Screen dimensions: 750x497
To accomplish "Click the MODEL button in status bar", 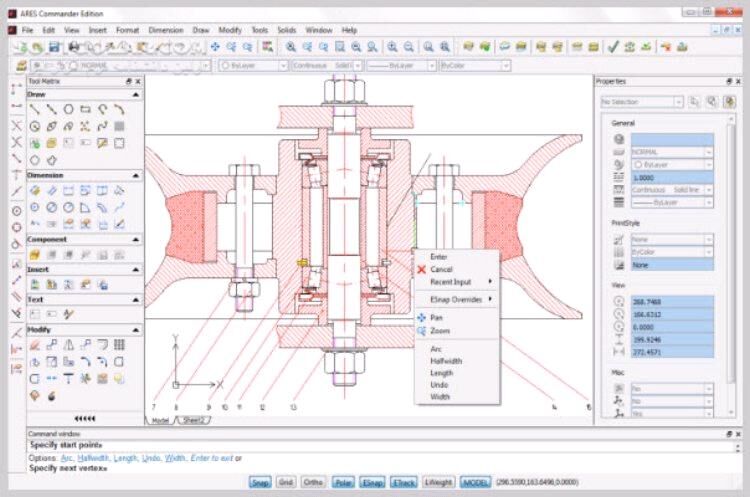I will (x=475, y=483).
